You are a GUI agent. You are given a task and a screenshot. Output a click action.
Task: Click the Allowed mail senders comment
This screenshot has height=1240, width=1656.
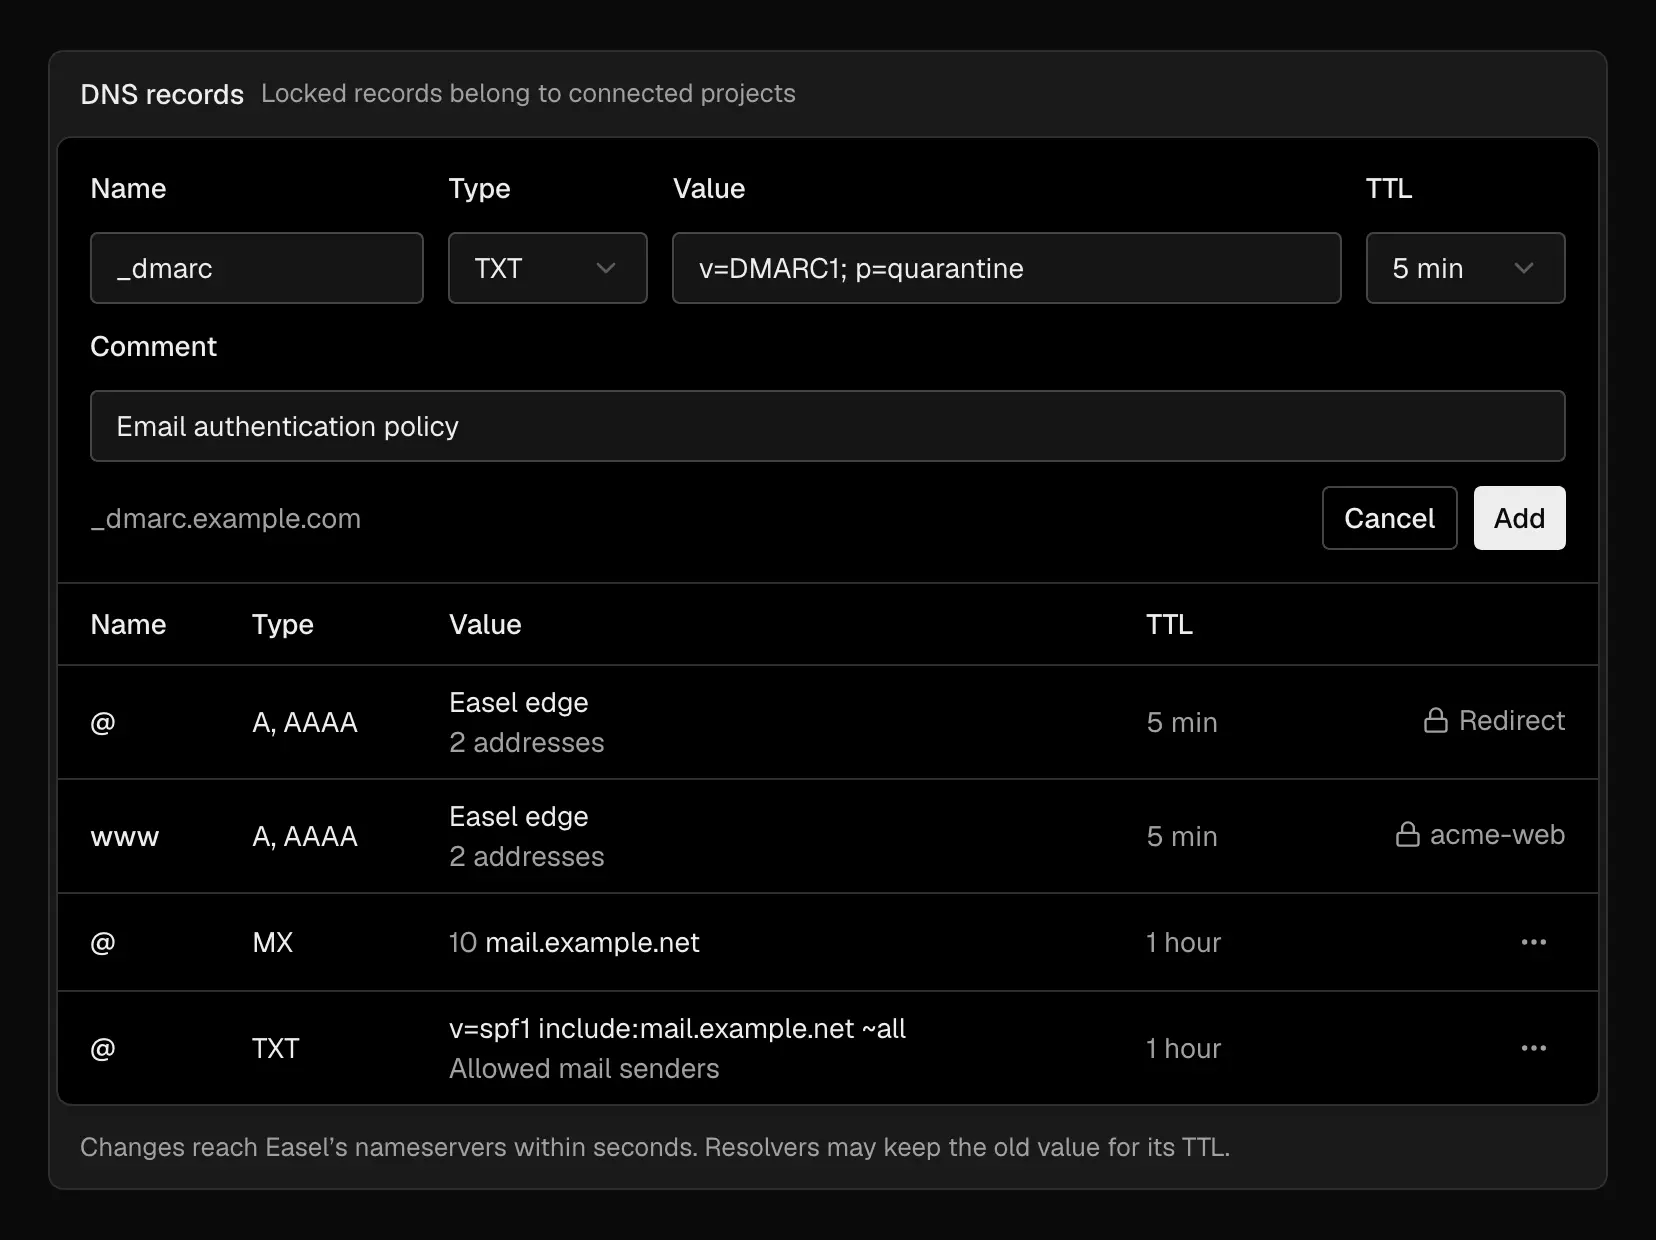[584, 1068]
